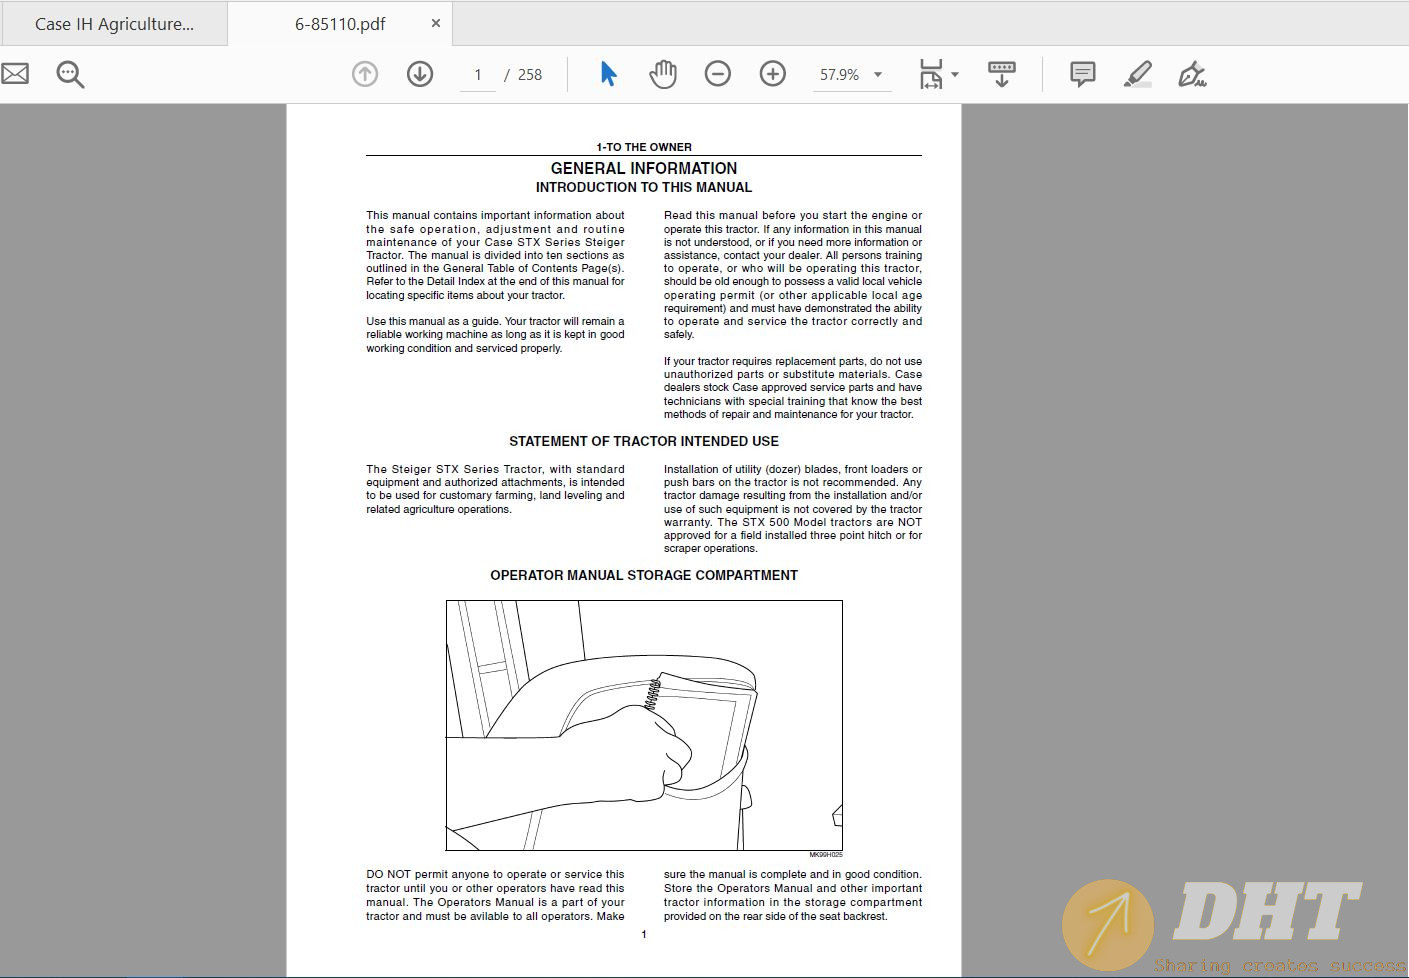The width and height of the screenshot is (1409, 978).
Task: Select the arrow selection tool
Action: [x=608, y=74]
